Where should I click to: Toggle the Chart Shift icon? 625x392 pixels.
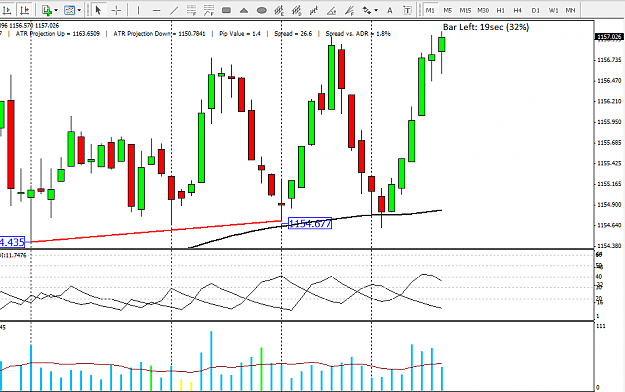[25, 10]
